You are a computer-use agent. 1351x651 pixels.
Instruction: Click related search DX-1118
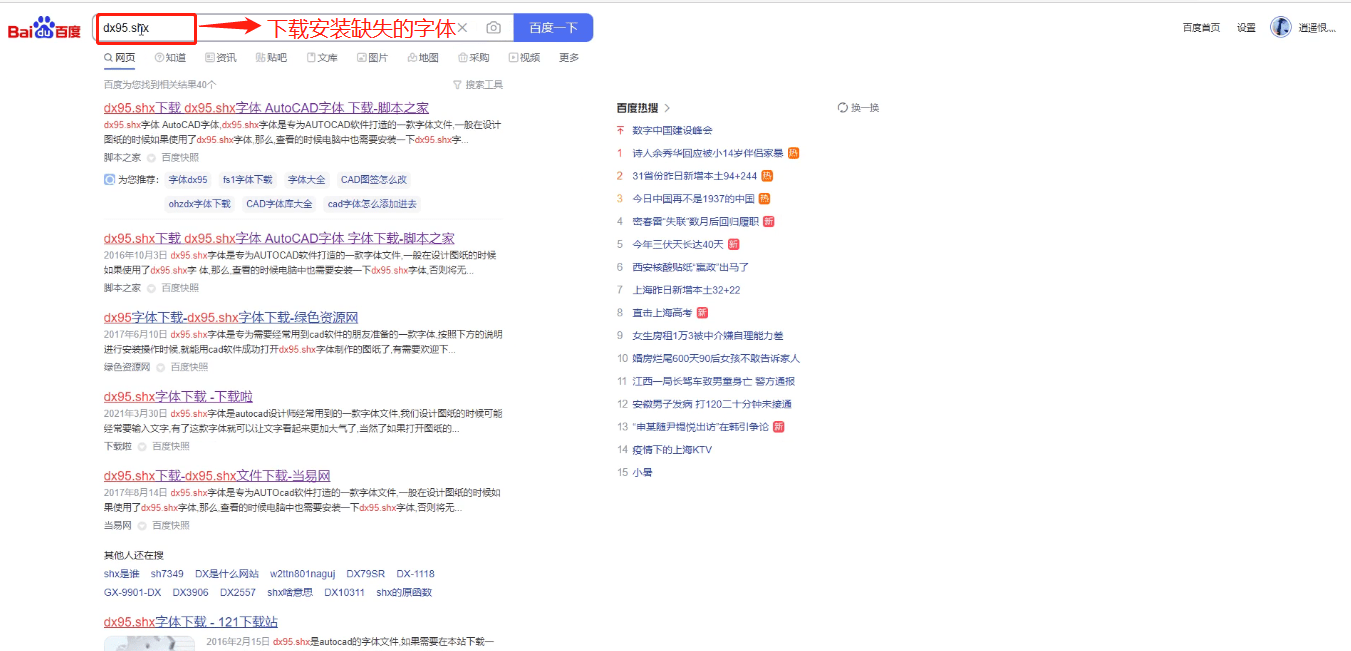(415, 574)
